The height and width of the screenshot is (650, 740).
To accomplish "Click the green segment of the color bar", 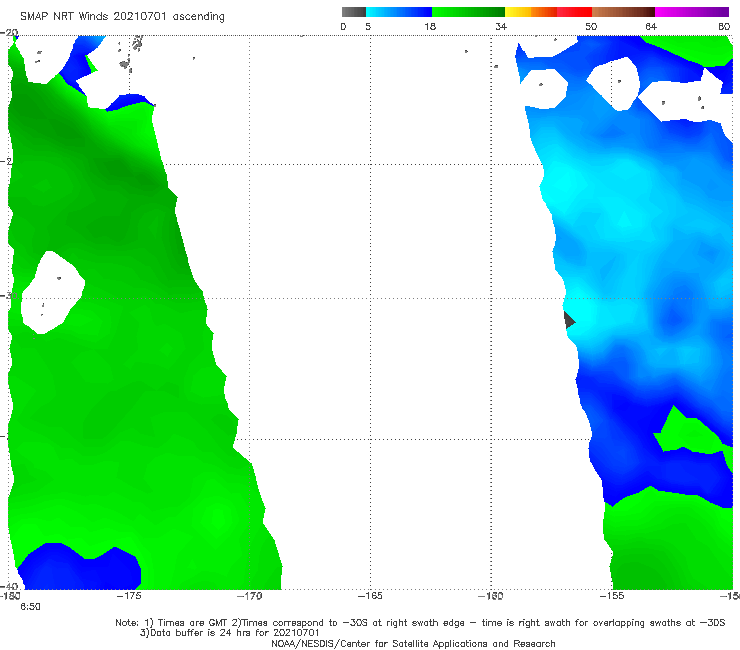I will 468,12.
